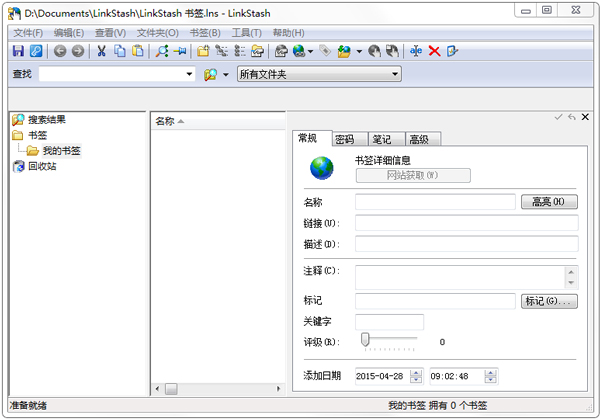Screen dimensions: 600x420
Task: Click the earth globe bookmark icon
Action: point(321,168)
